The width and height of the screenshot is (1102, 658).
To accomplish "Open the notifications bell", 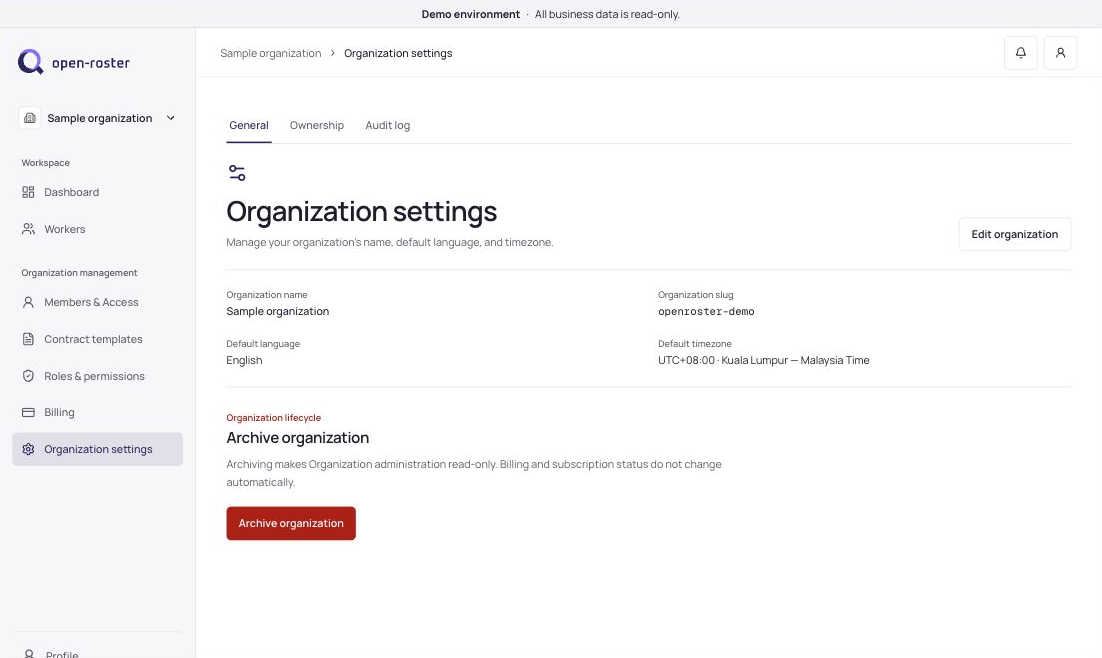I will (x=1020, y=53).
